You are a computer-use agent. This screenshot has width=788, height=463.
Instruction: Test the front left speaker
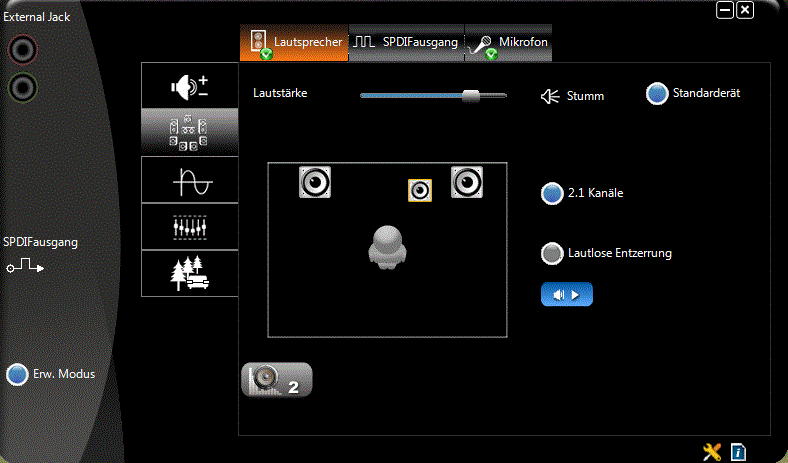pos(315,181)
